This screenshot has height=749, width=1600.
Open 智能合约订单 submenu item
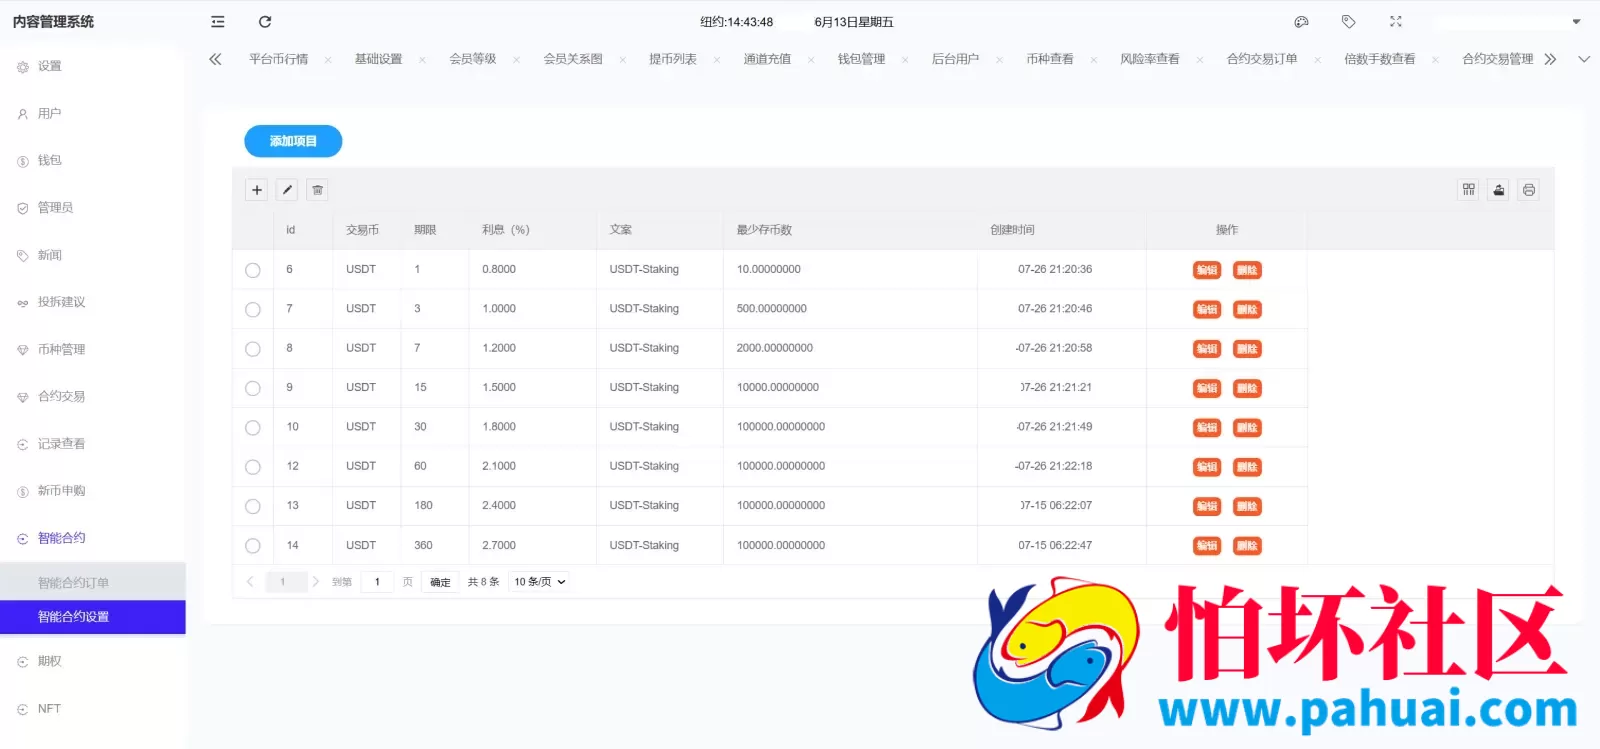pos(92,583)
